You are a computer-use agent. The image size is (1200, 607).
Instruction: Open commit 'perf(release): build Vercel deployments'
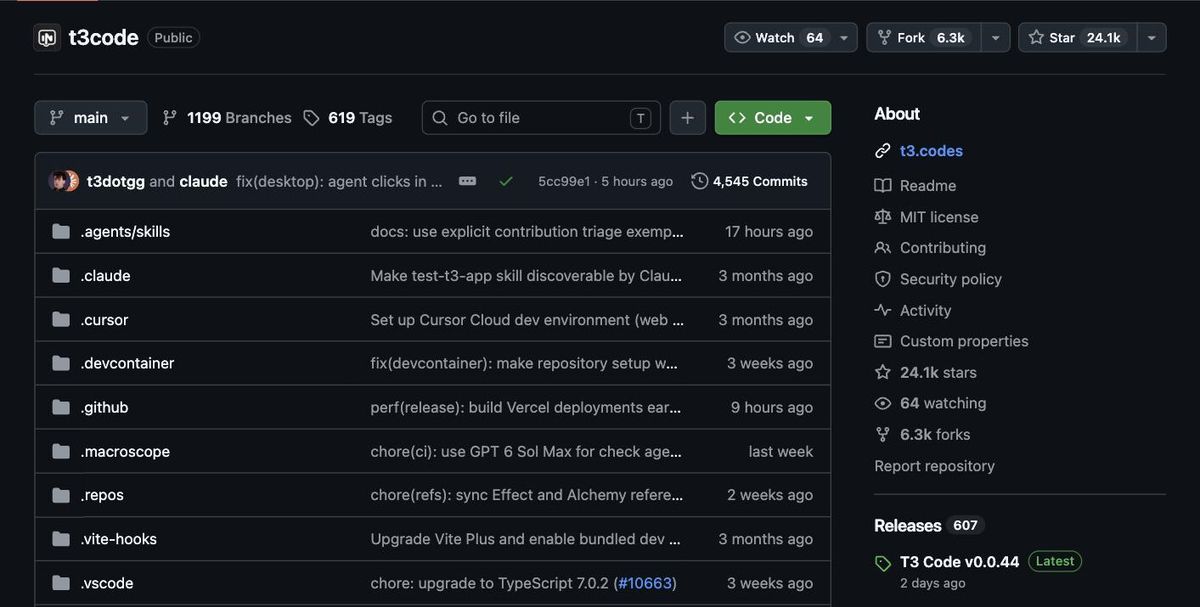[x=526, y=408]
